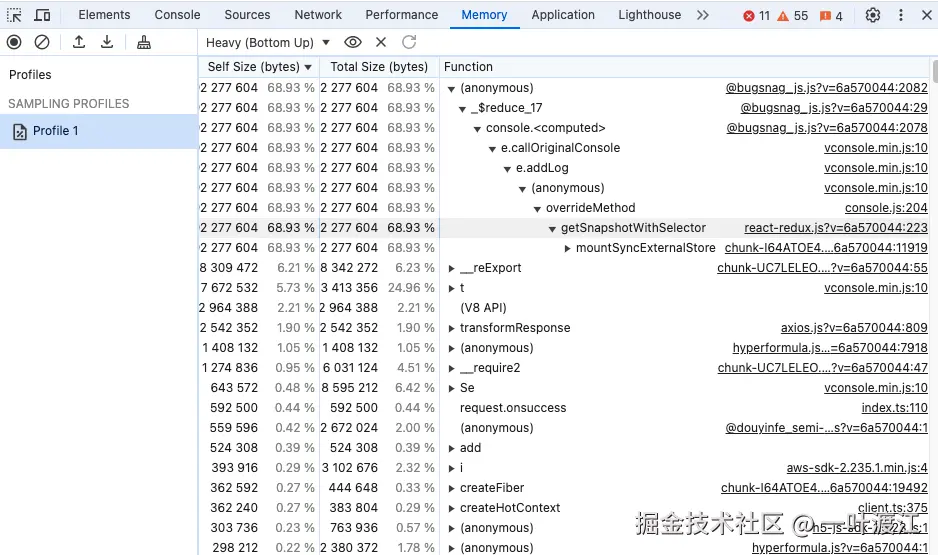
Task: Open the three-dot customize DevTools menu
Action: pos(901,15)
